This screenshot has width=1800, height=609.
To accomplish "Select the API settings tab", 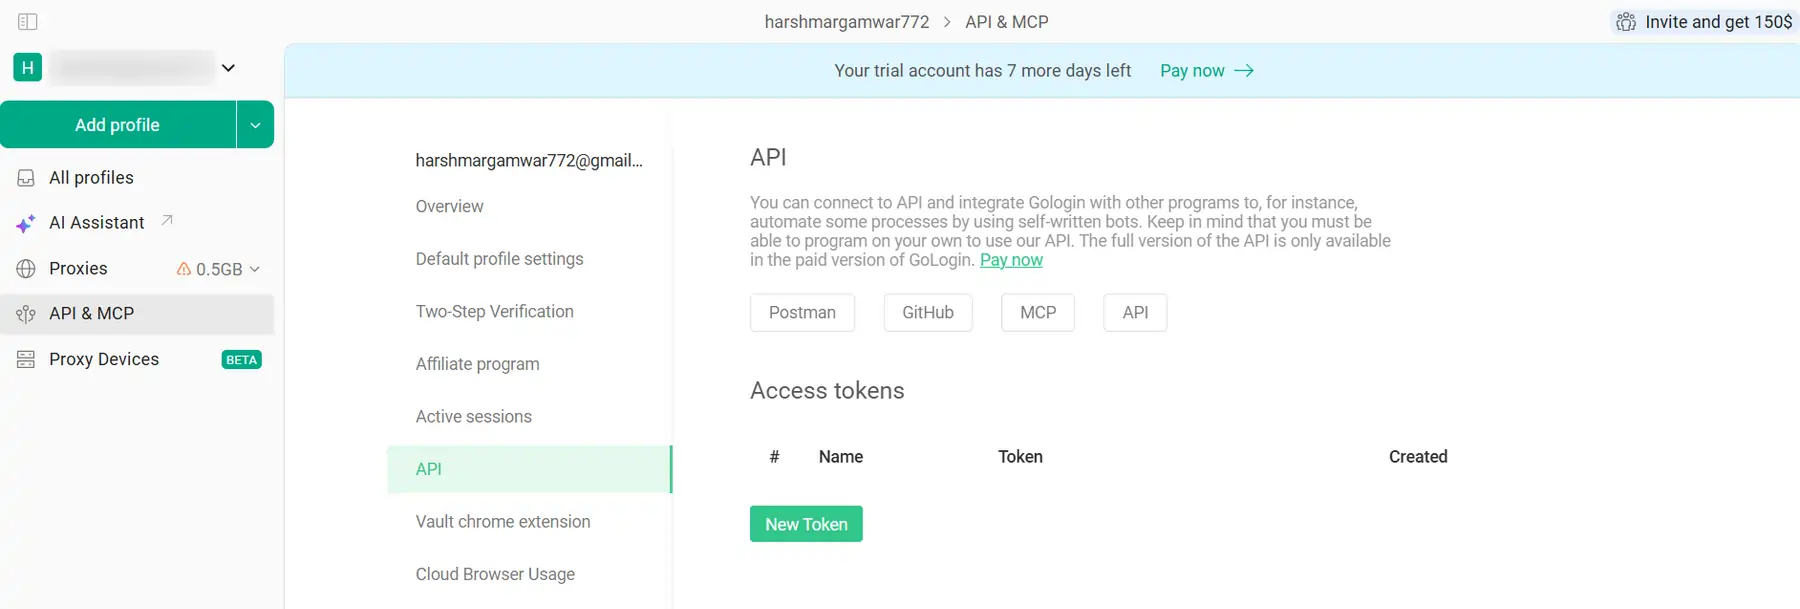I will pyautogui.click(x=529, y=469).
